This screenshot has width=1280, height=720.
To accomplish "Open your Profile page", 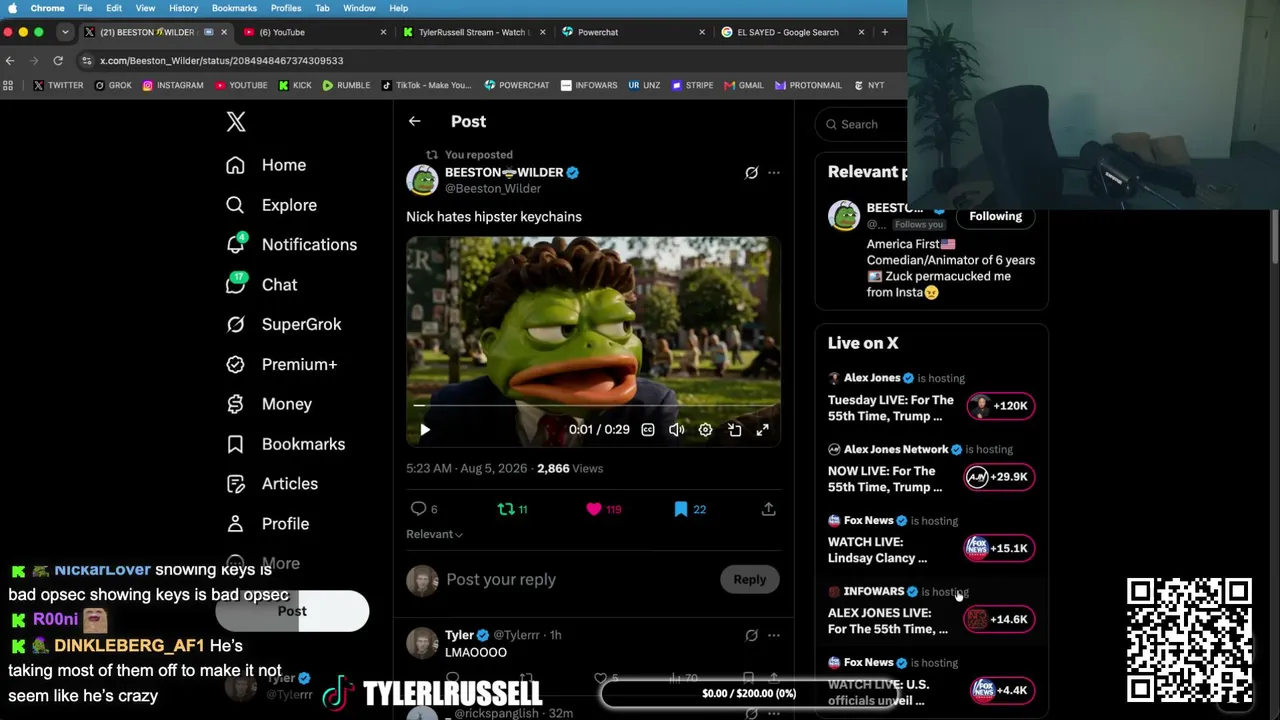I will pos(267,524).
